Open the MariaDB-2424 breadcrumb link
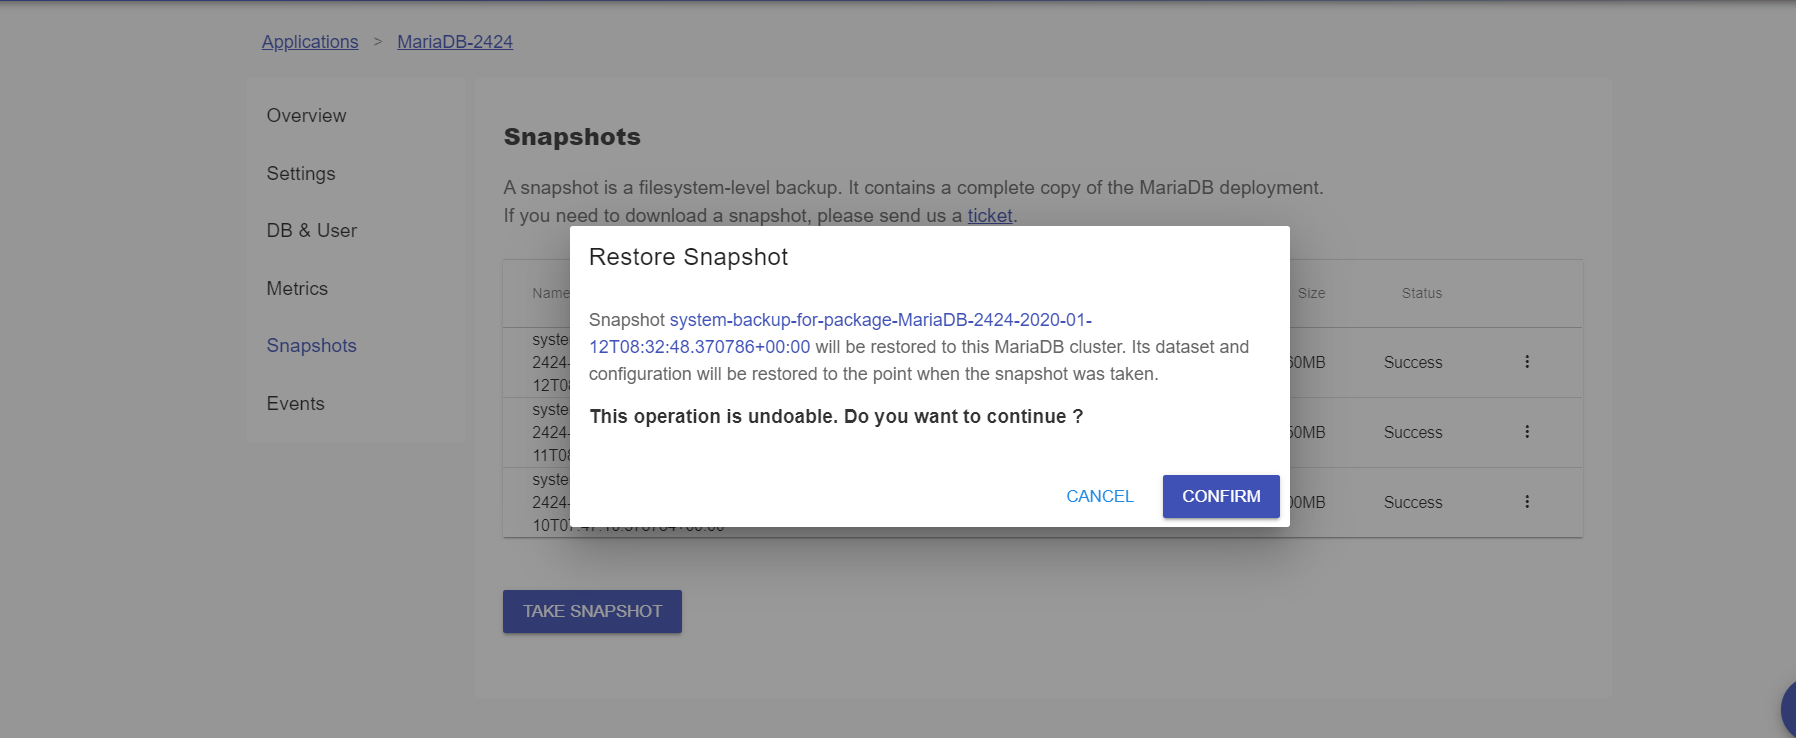The height and width of the screenshot is (738, 1796). [455, 42]
